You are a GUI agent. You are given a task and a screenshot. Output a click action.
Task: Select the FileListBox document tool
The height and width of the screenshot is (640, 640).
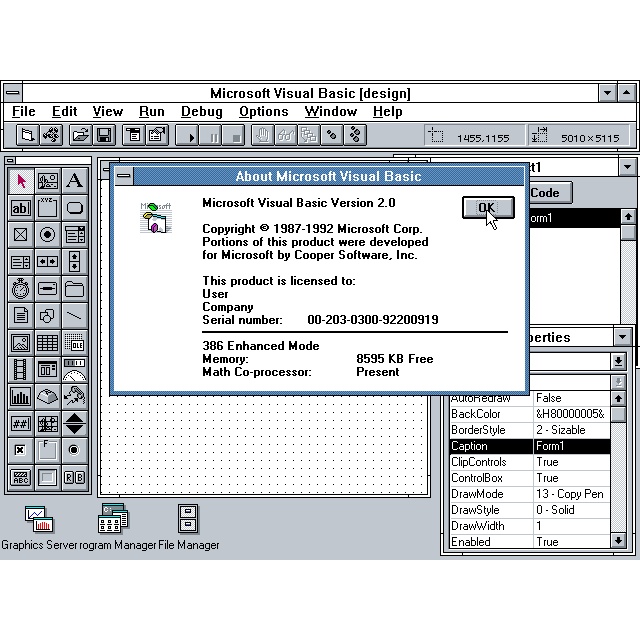(x=21, y=316)
